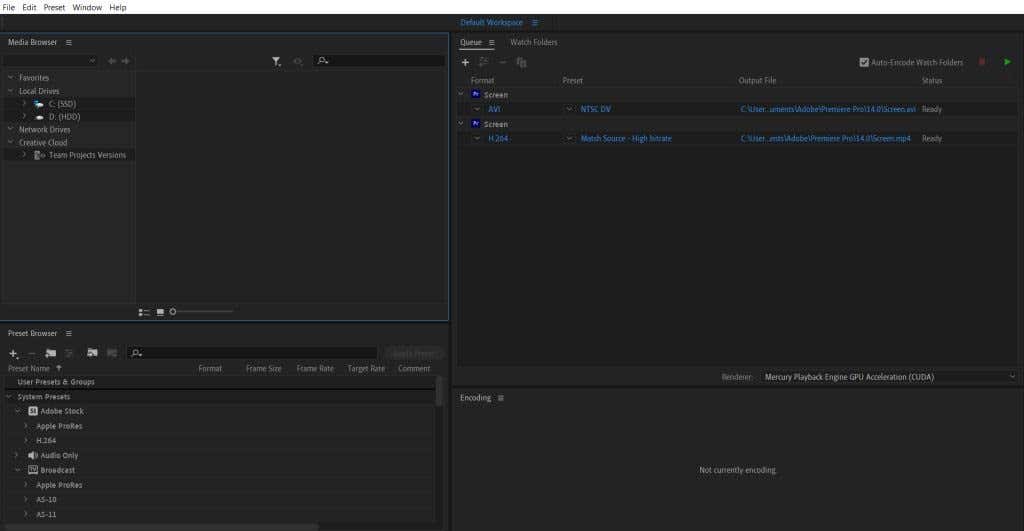The width and height of the screenshot is (1024, 531).
Task: Open the Media Browser panel menu
Action: pos(69,42)
